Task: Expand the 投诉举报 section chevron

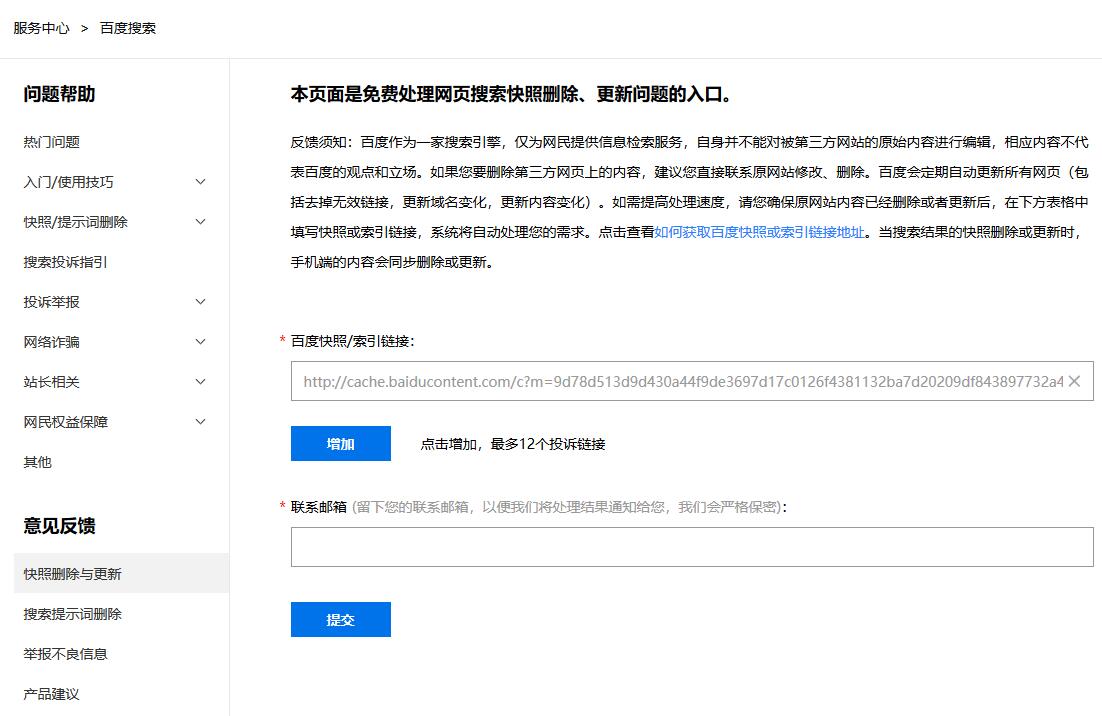Action: click(x=200, y=302)
